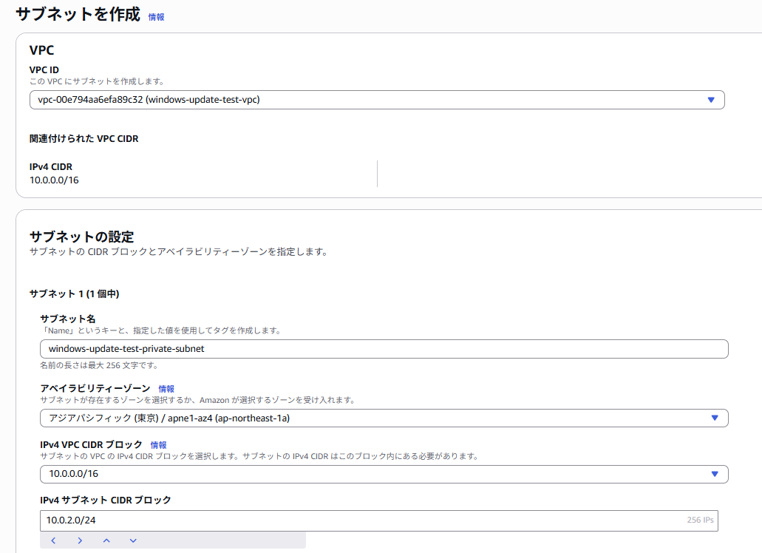Click 情報 link next to アベイラビリティーゾーン

click(166, 389)
